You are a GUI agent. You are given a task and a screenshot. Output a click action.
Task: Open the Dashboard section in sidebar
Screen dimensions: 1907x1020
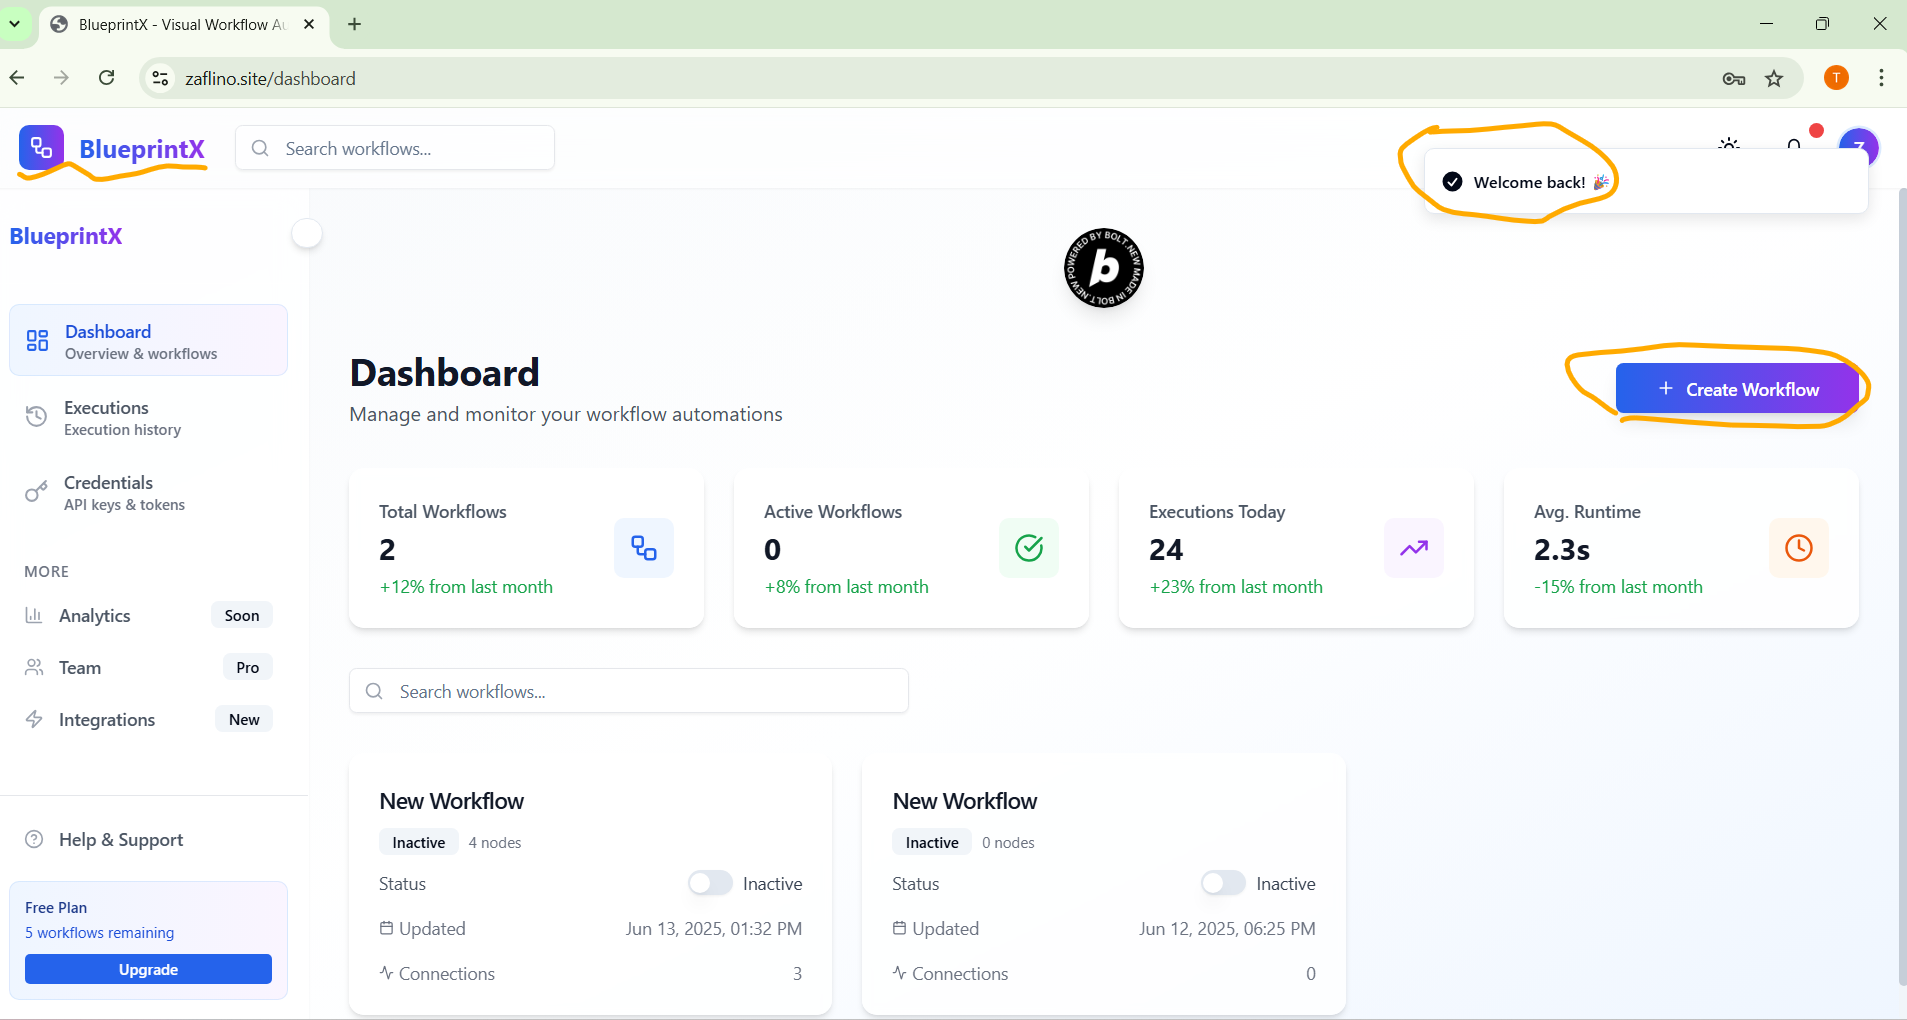[x=148, y=340]
